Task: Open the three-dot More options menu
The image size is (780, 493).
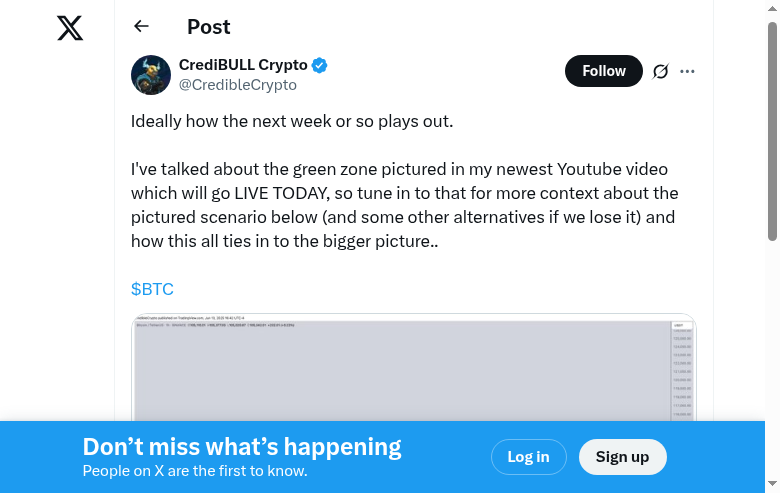Action: click(687, 71)
